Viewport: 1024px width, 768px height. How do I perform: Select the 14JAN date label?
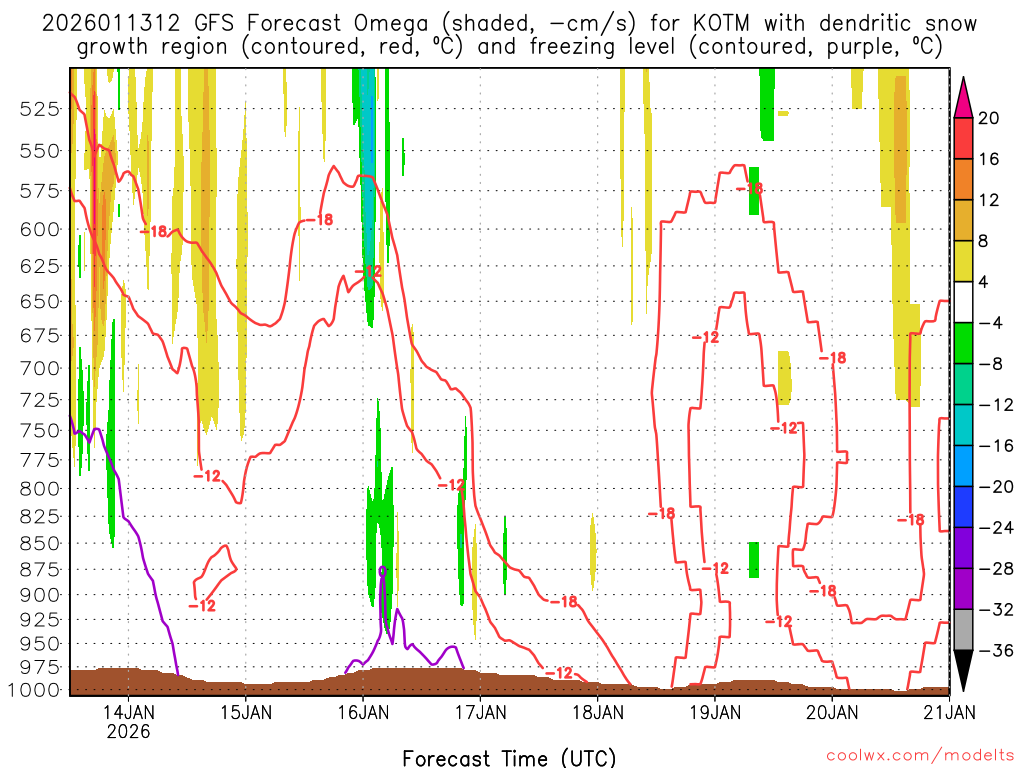[x=128, y=712]
